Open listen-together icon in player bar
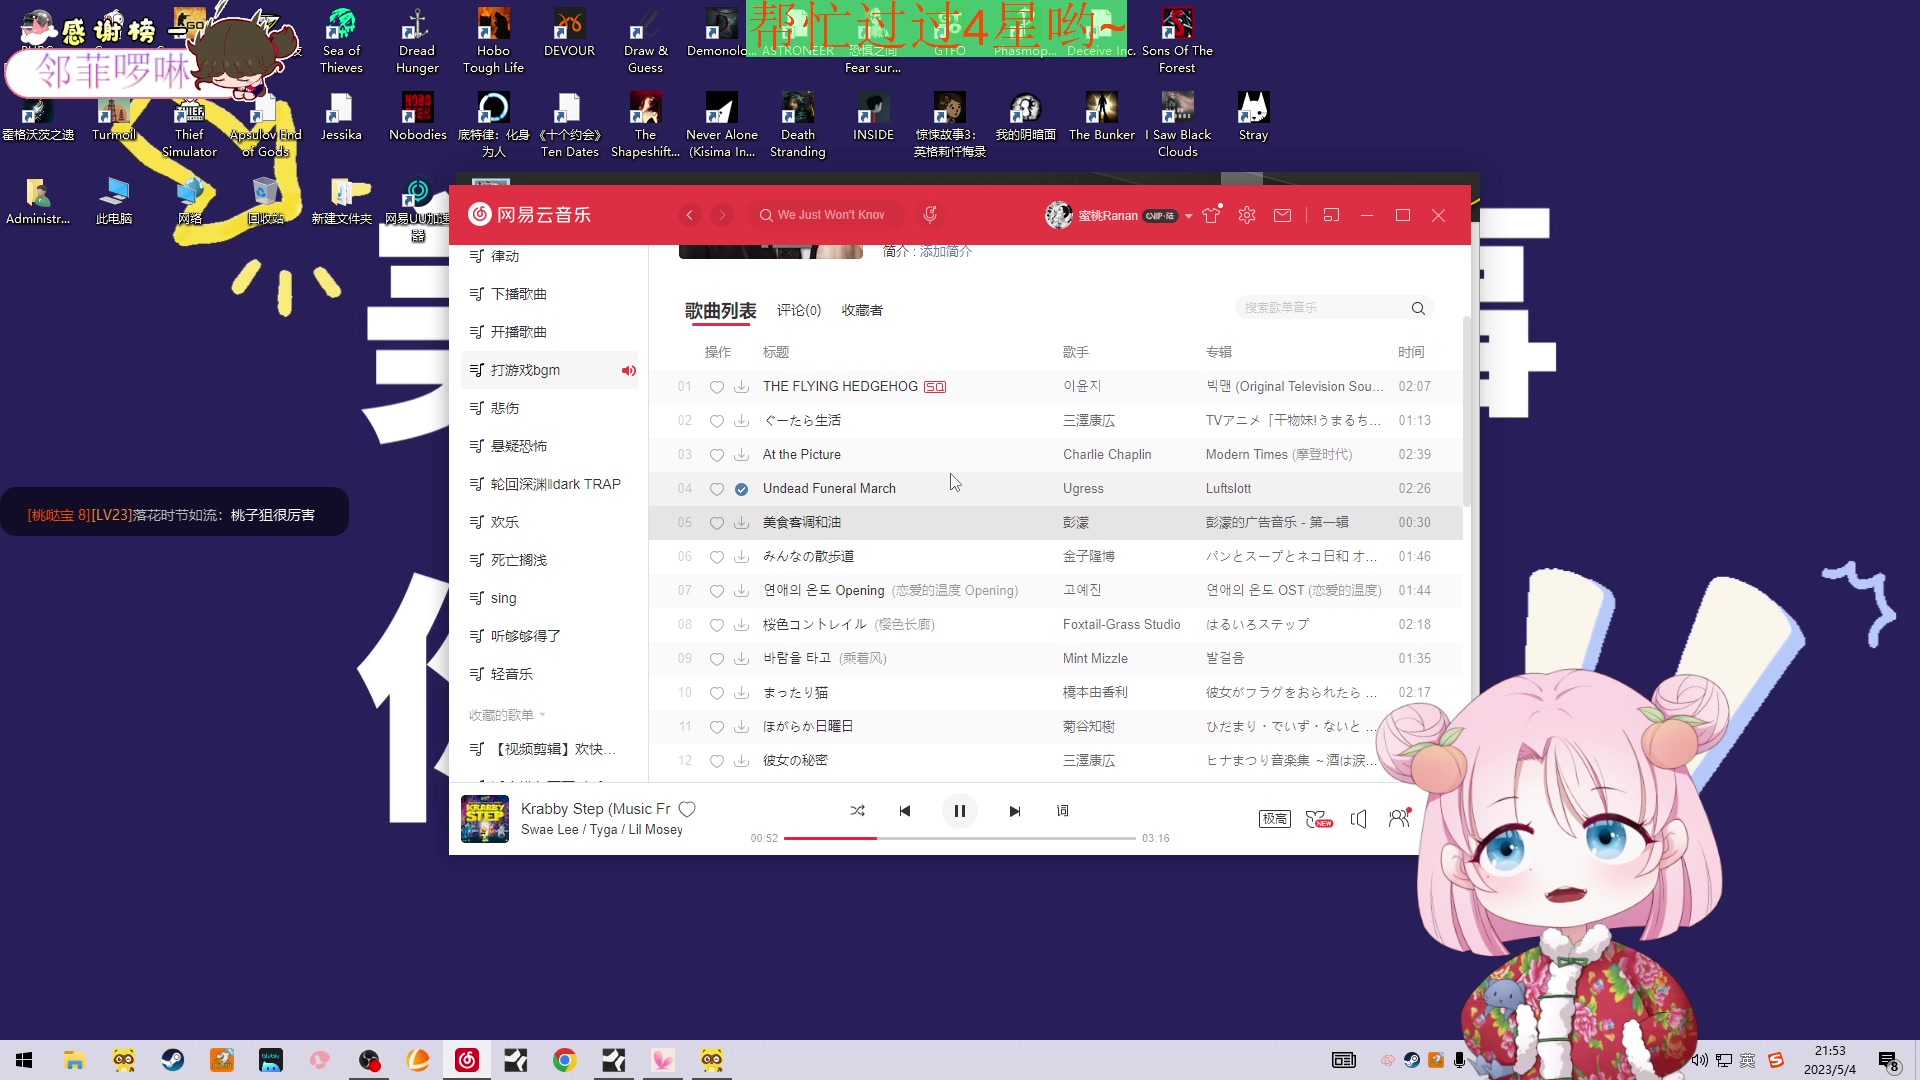Viewport: 1920px width, 1080px height. tap(1399, 819)
